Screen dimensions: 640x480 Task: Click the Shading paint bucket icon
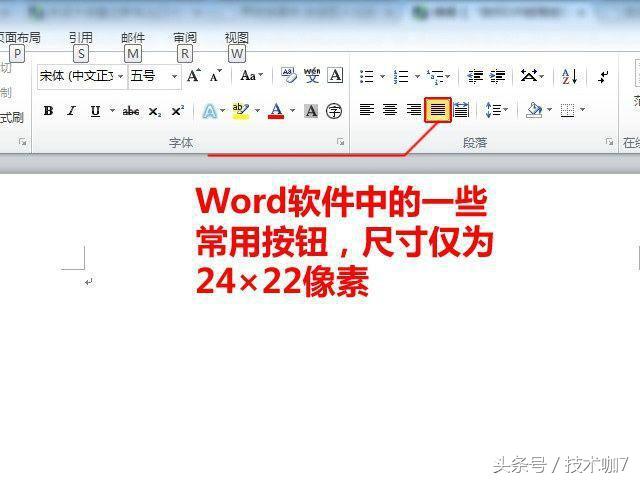coord(534,110)
